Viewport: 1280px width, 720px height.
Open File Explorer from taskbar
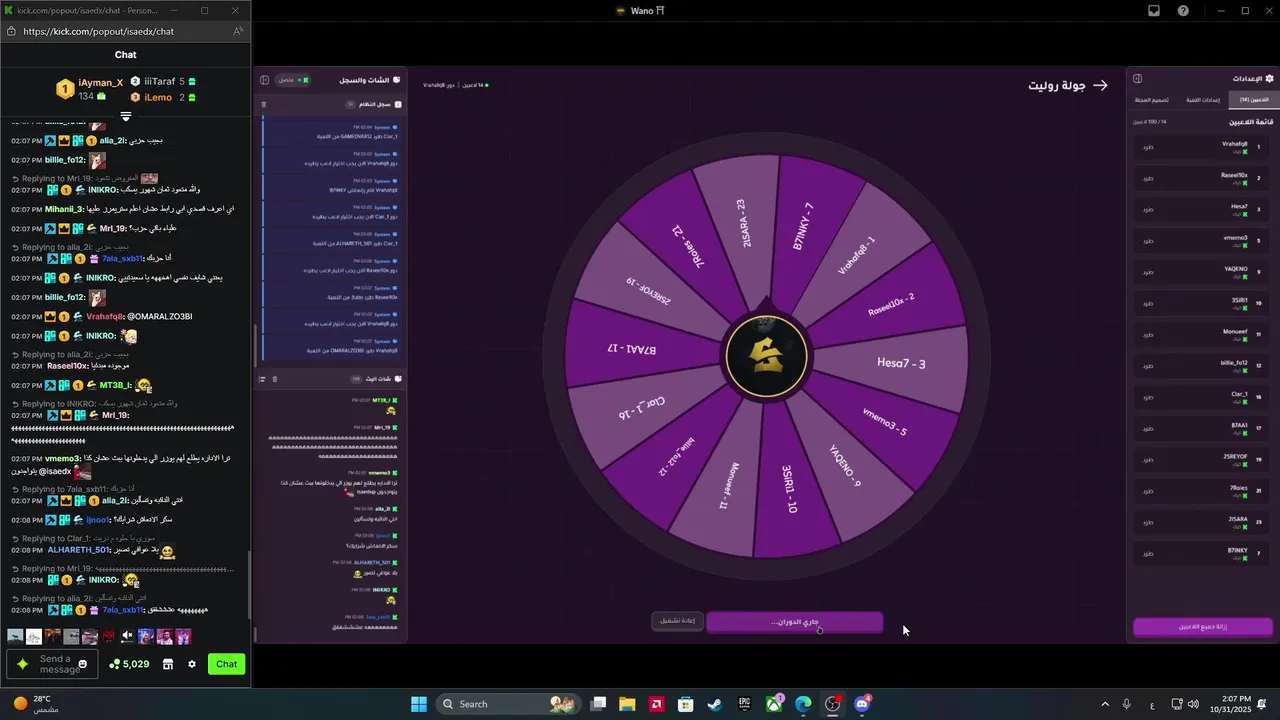point(627,704)
